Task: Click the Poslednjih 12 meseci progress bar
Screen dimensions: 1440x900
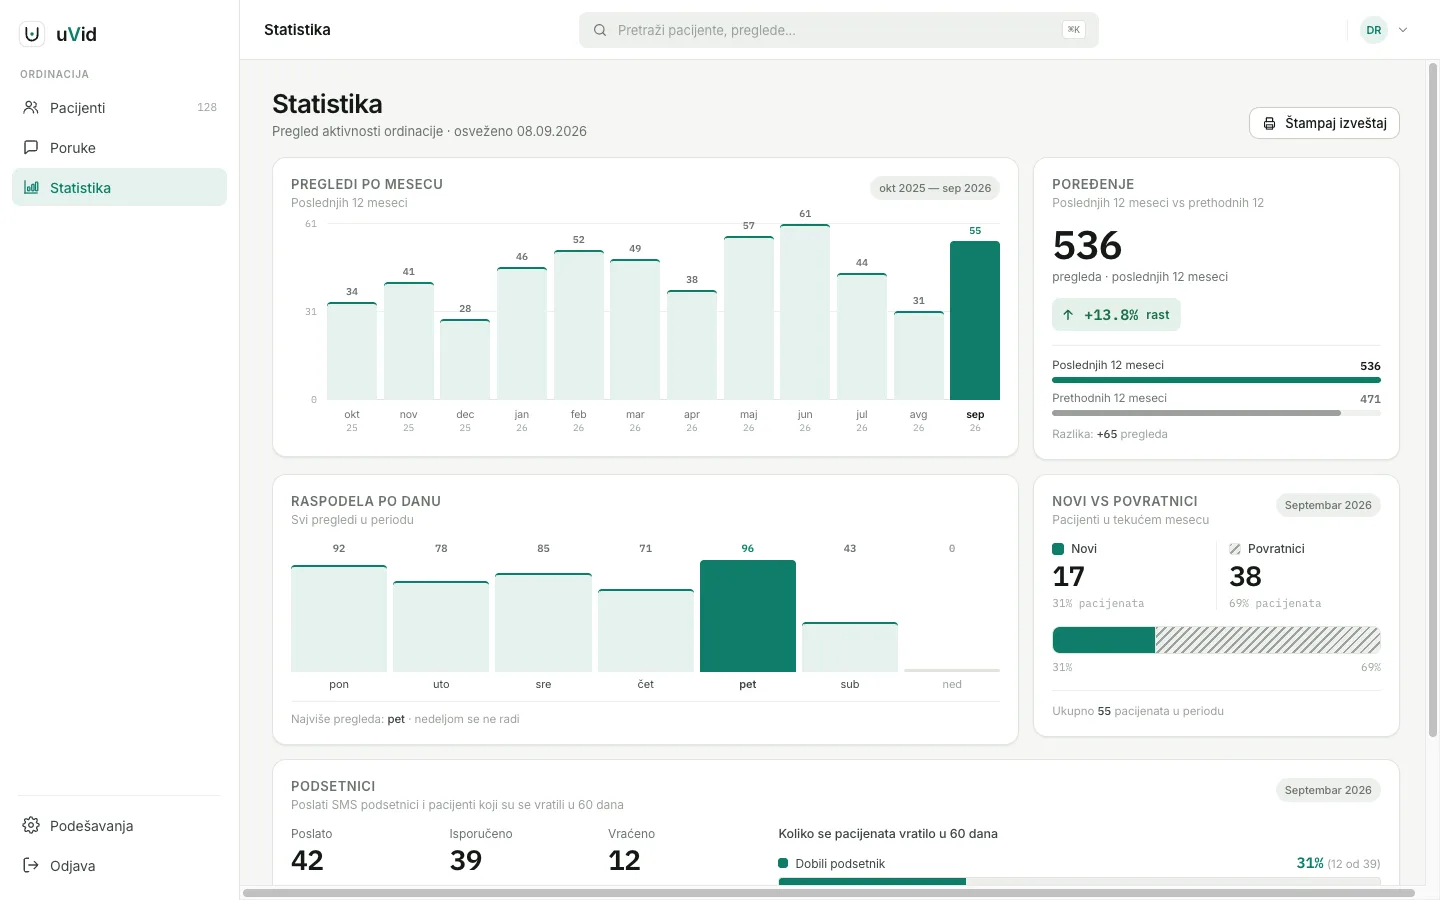Action: [1216, 380]
